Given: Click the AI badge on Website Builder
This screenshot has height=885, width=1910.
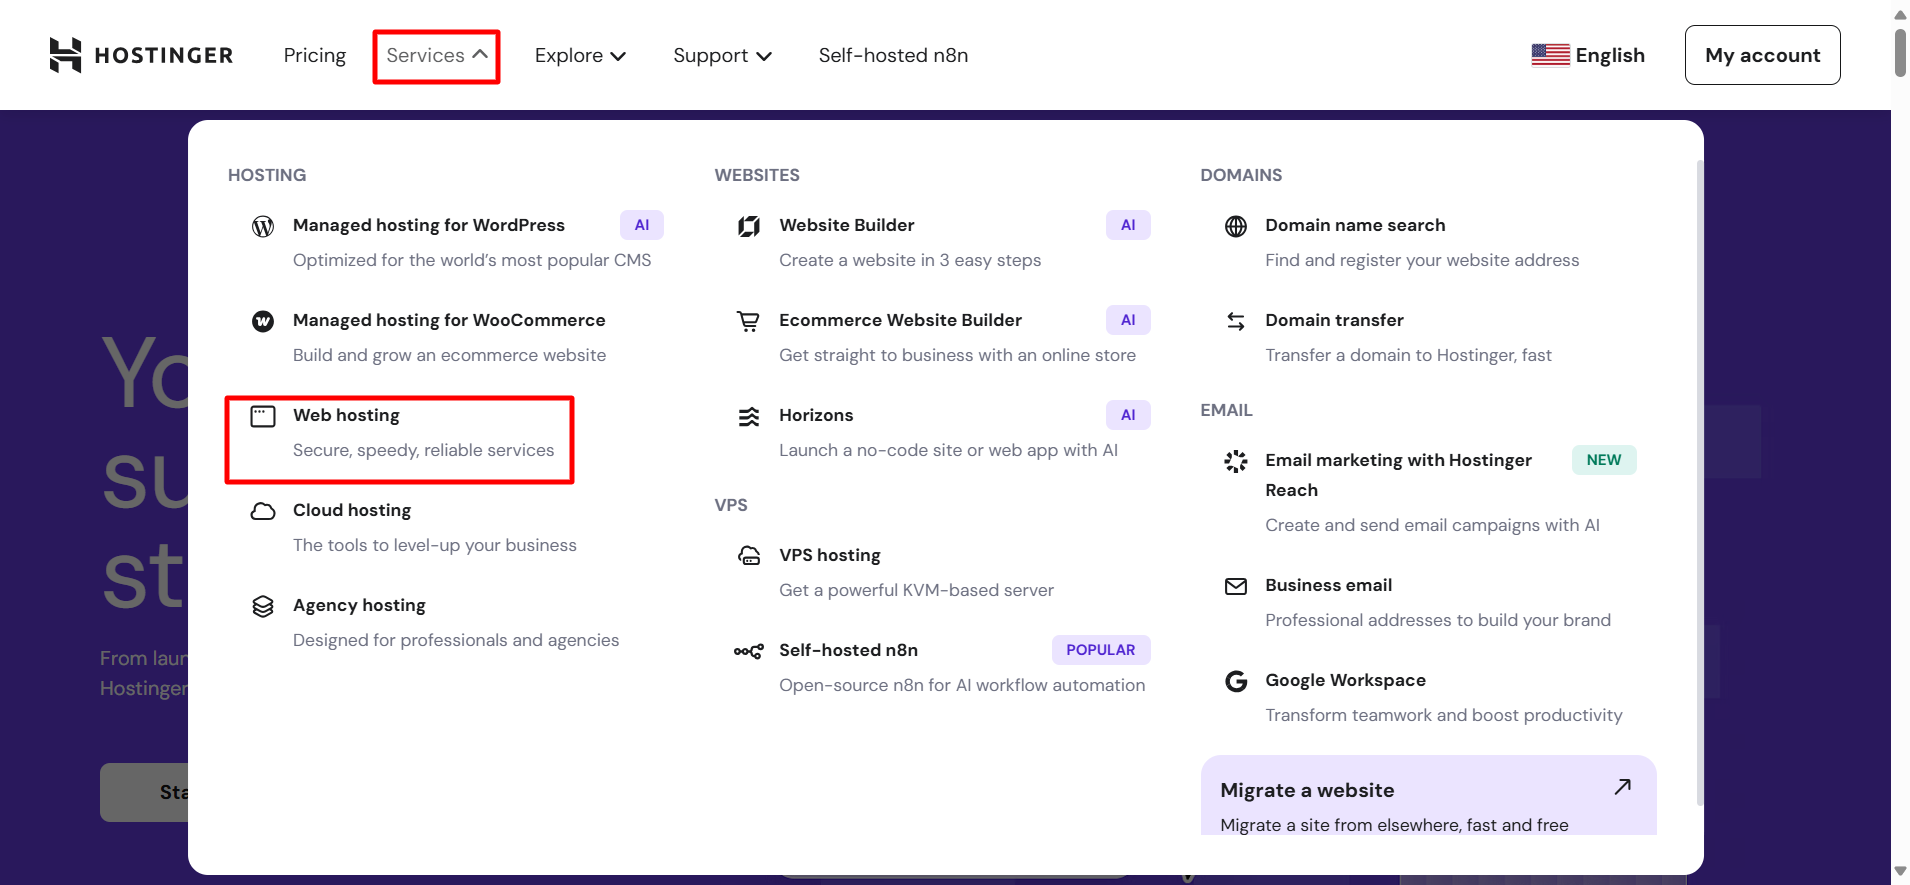Looking at the screenshot, I should point(1128,225).
